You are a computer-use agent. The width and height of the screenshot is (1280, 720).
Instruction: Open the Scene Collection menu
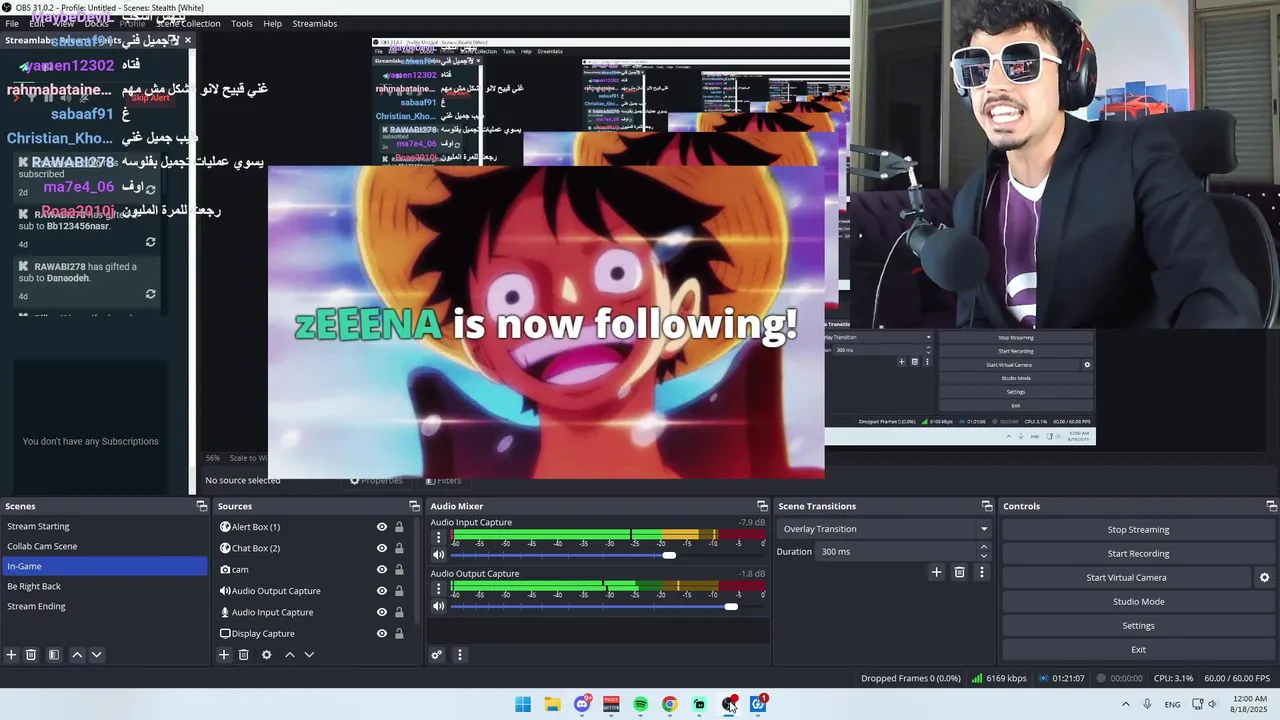pyautogui.click(x=188, y=23)
